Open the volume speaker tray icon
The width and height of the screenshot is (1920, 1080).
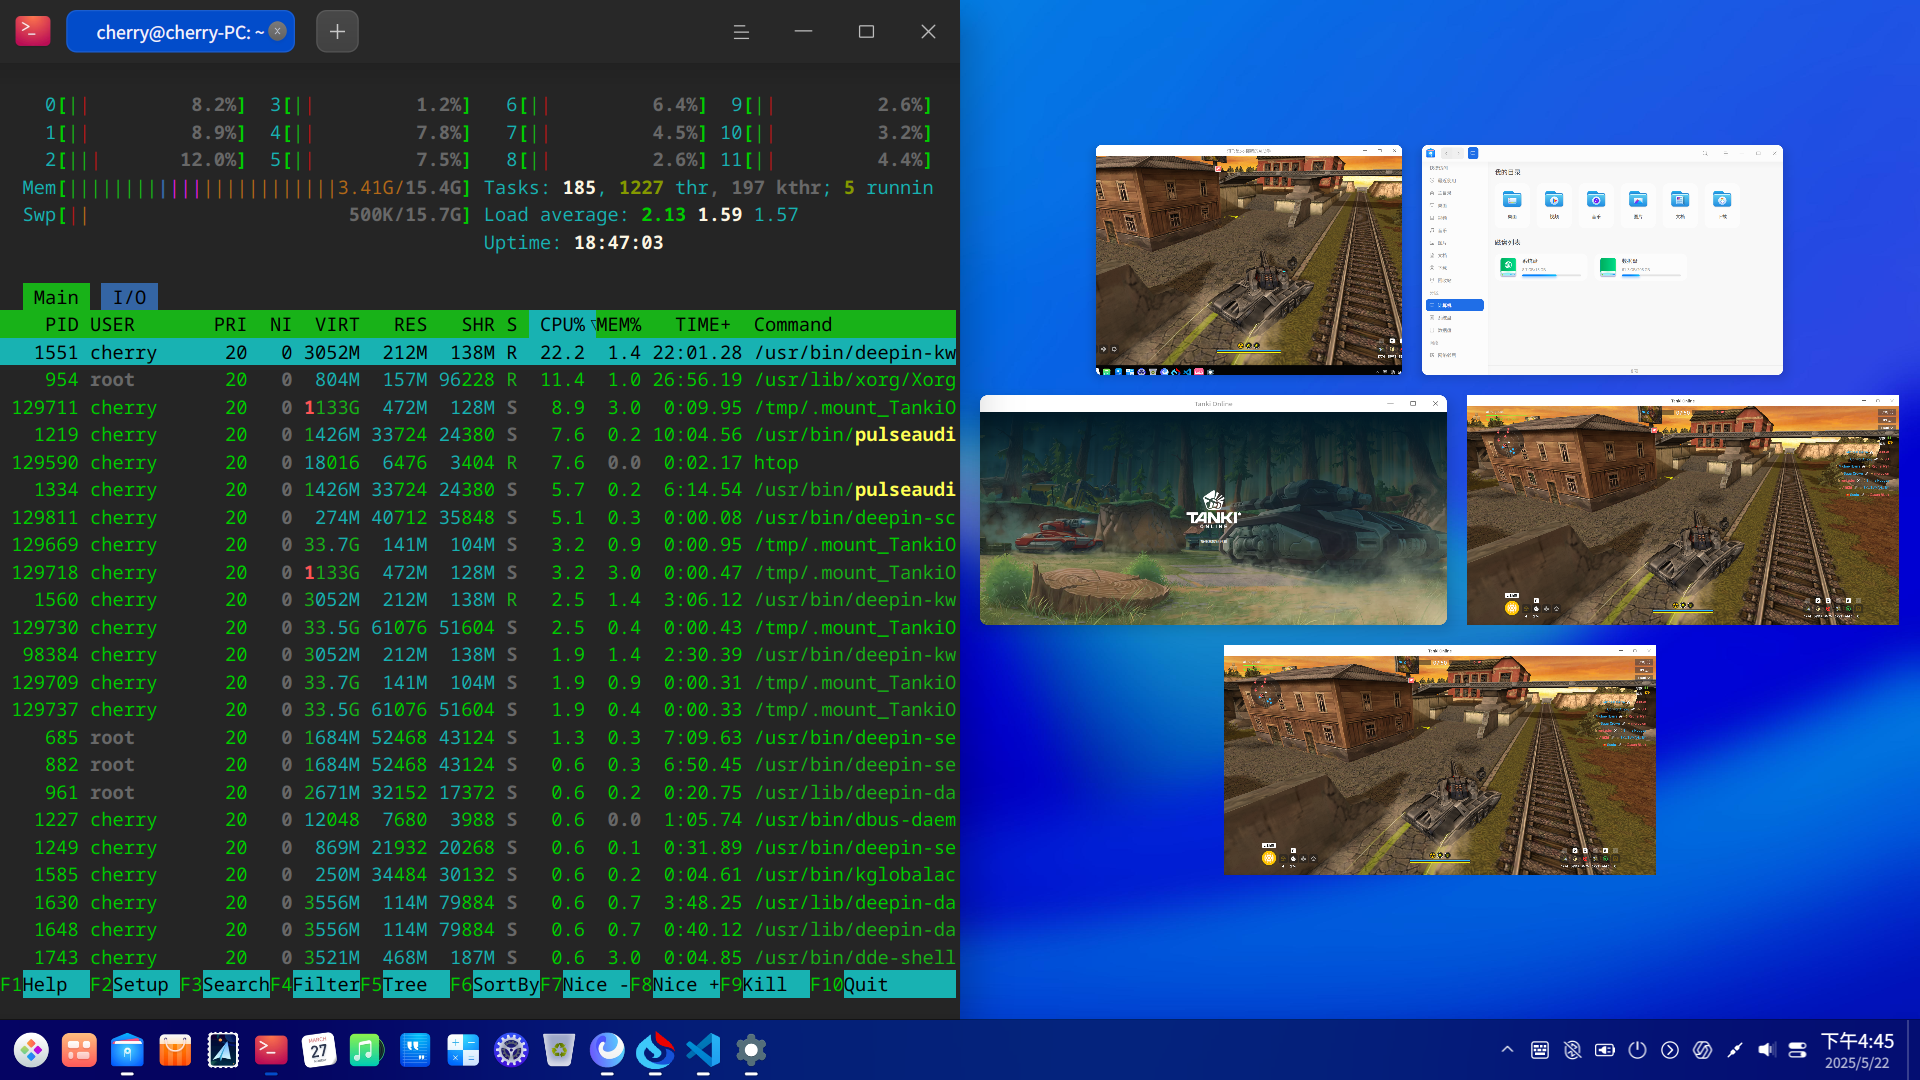click(x=1766, y=1050)
